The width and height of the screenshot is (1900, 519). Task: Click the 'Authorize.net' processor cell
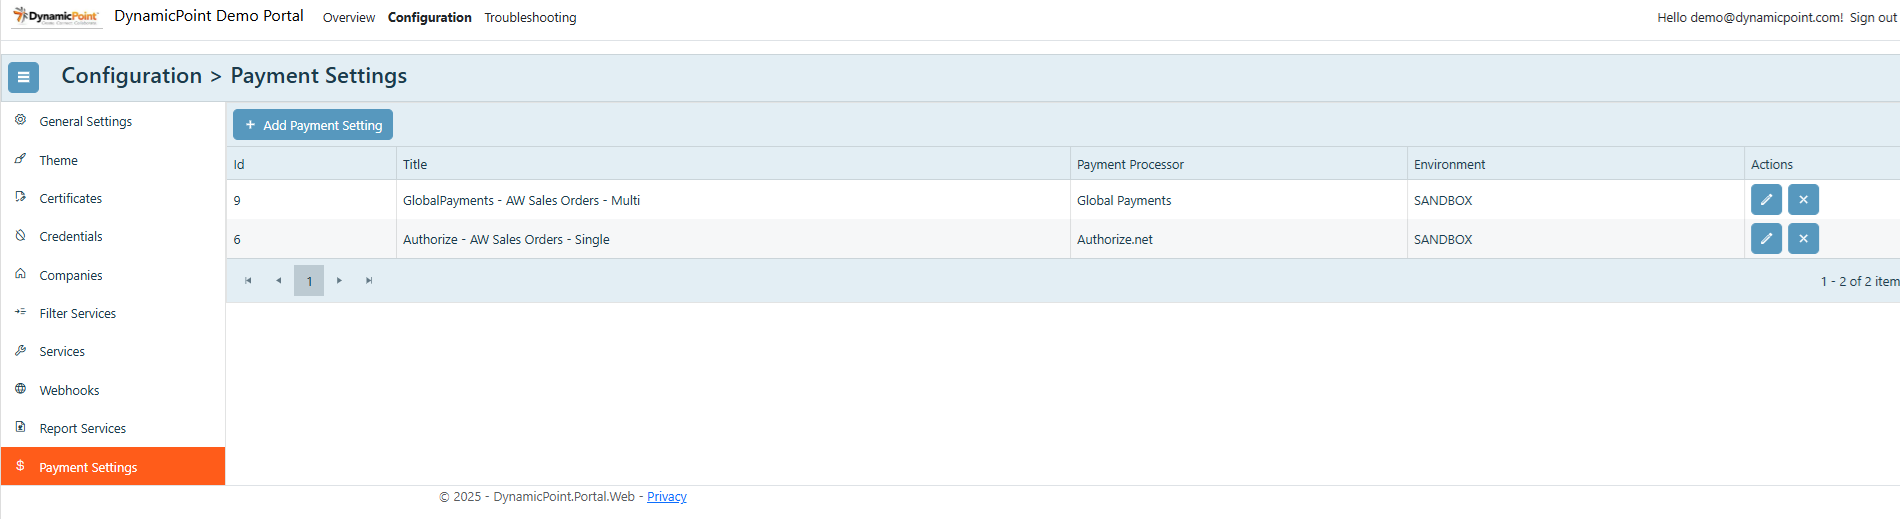pyautogui.click(x=1239, y=239)
